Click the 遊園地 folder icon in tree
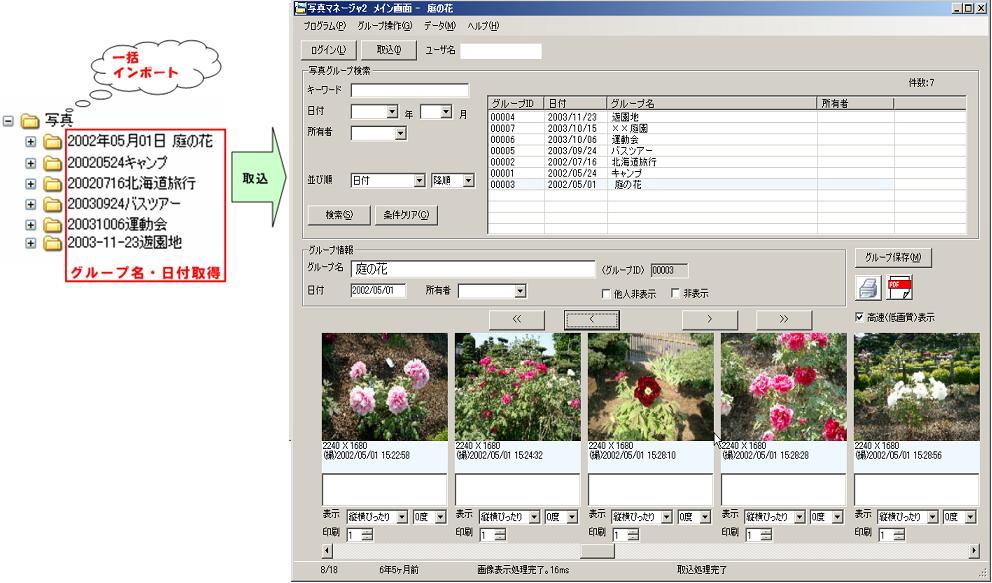The width and height of the screenshot is (992, 583). click(53, 243)
